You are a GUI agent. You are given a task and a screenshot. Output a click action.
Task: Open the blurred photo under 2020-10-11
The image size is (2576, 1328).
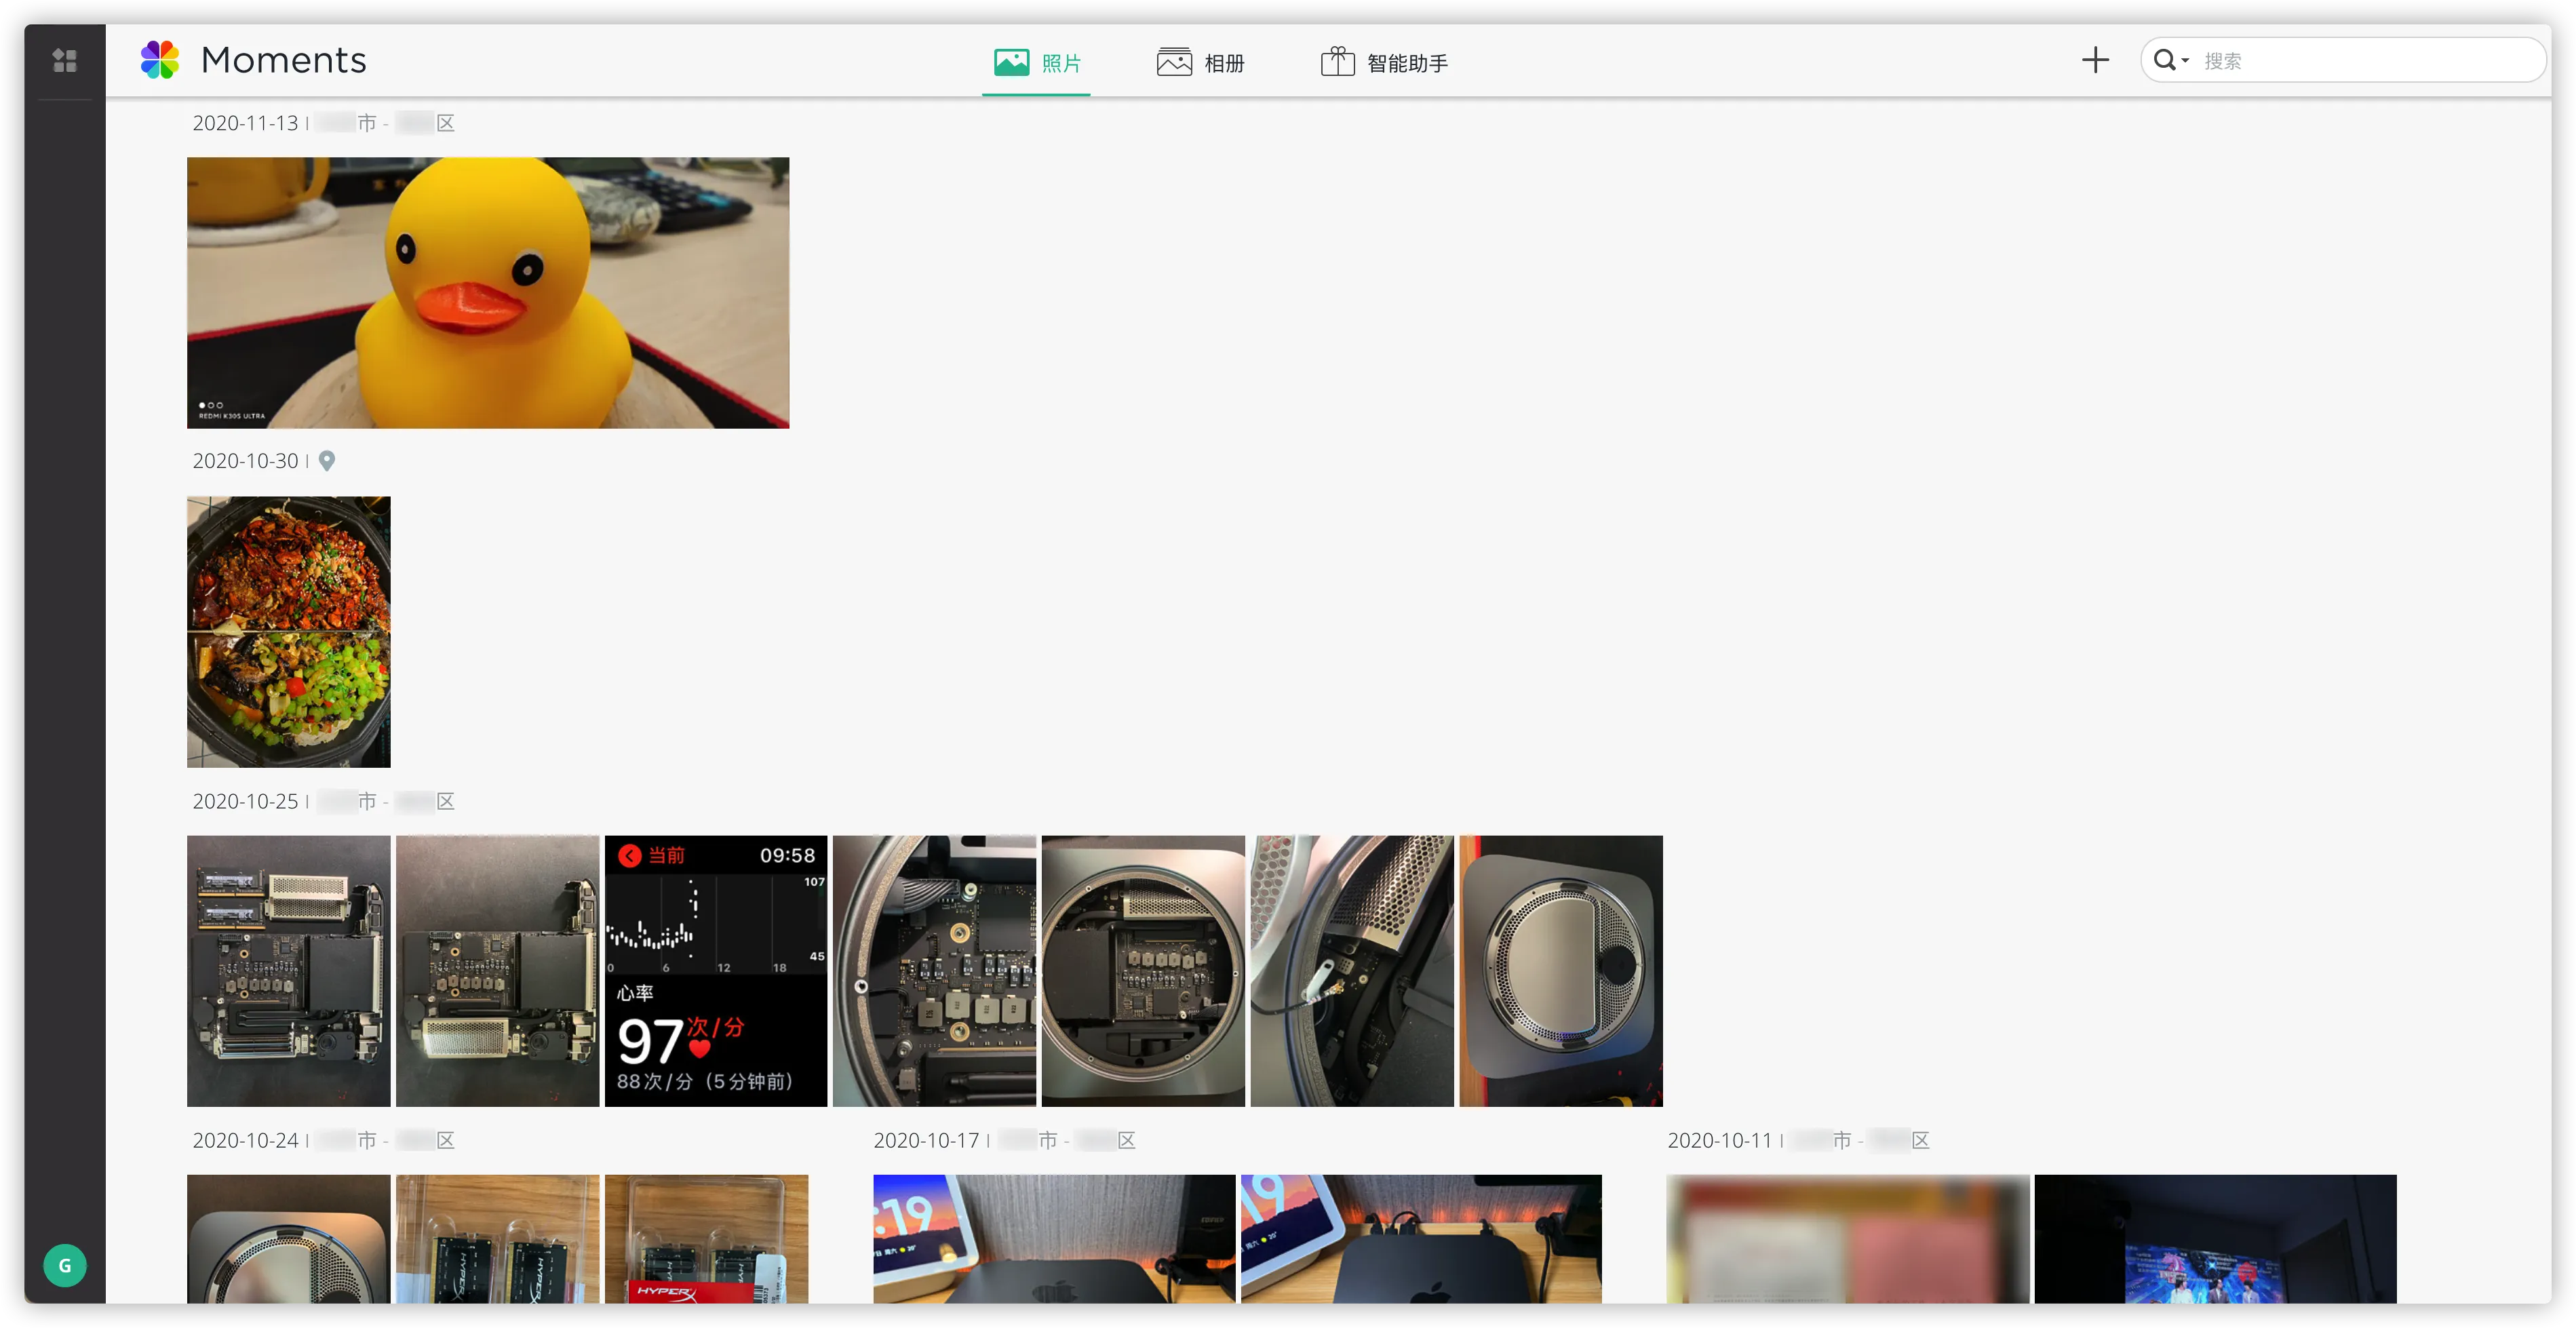coord(1848,1239)
